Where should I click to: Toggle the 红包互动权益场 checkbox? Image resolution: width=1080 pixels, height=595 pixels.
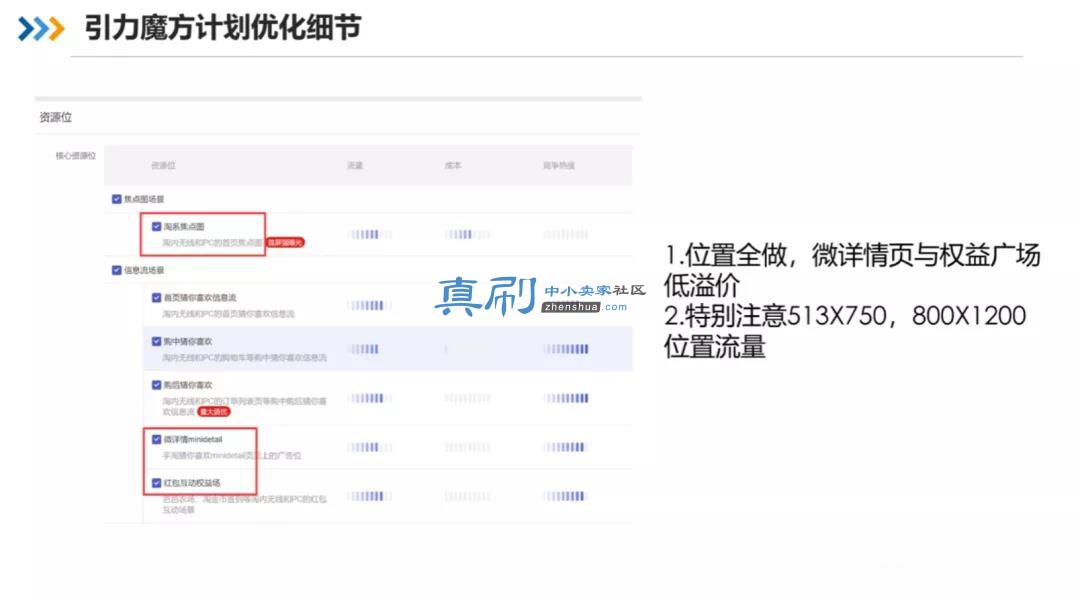[156, 483]
